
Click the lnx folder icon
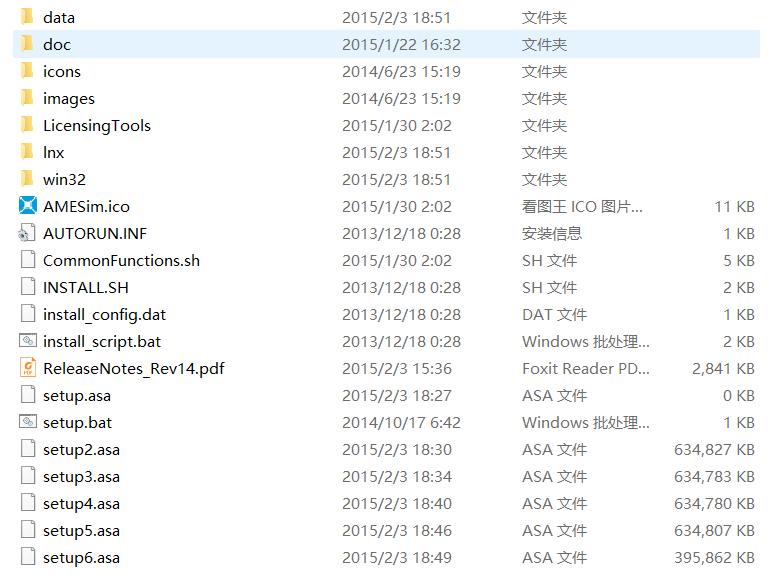pyautogui.click(x=28, y=151)
